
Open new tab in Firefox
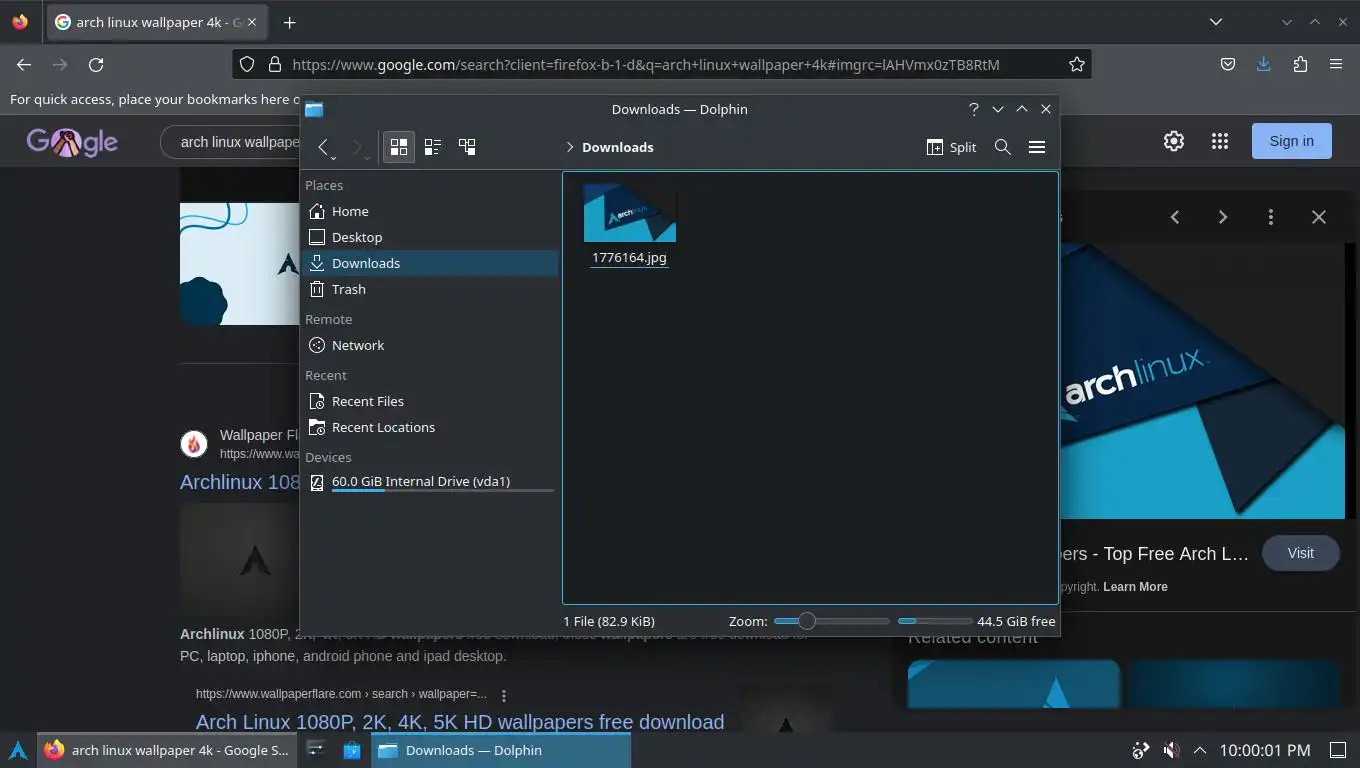pos(289,22)
